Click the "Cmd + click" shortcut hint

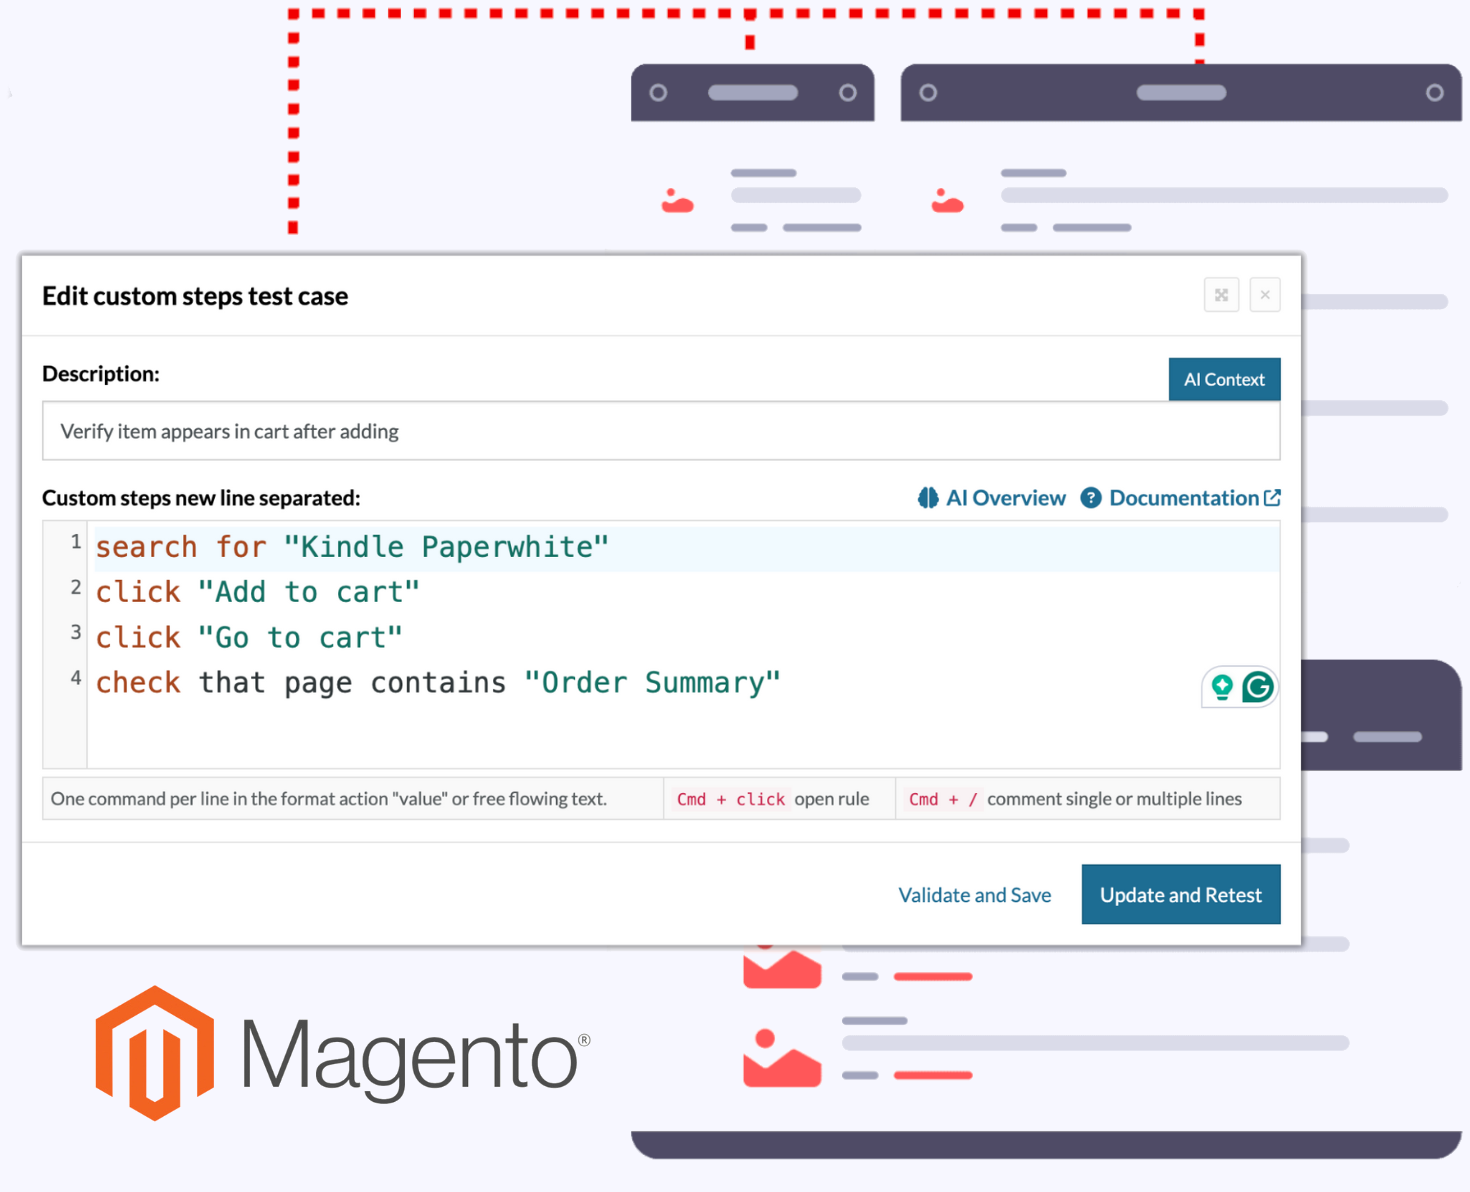[x=731, y=799]
